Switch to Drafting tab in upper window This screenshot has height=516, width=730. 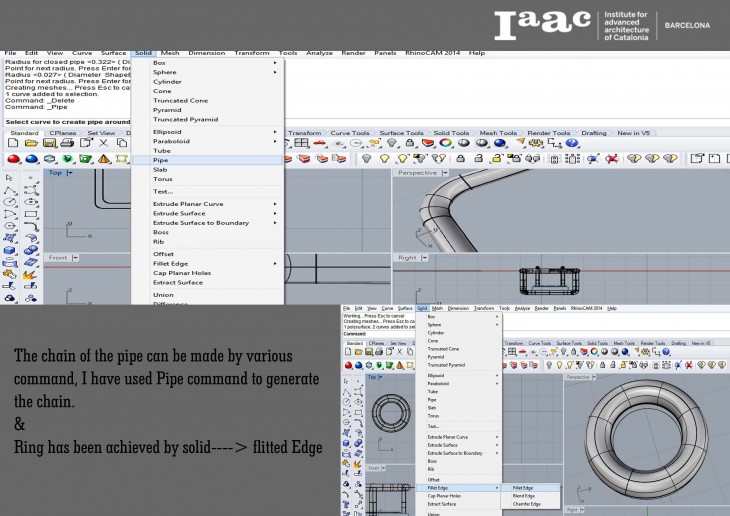click(x=594, y=133)
